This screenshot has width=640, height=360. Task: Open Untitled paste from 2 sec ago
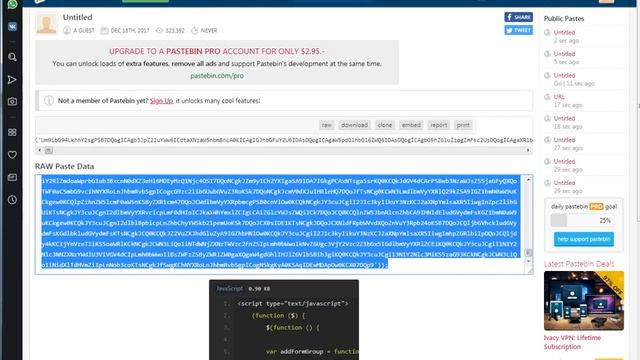coord(564,32)
